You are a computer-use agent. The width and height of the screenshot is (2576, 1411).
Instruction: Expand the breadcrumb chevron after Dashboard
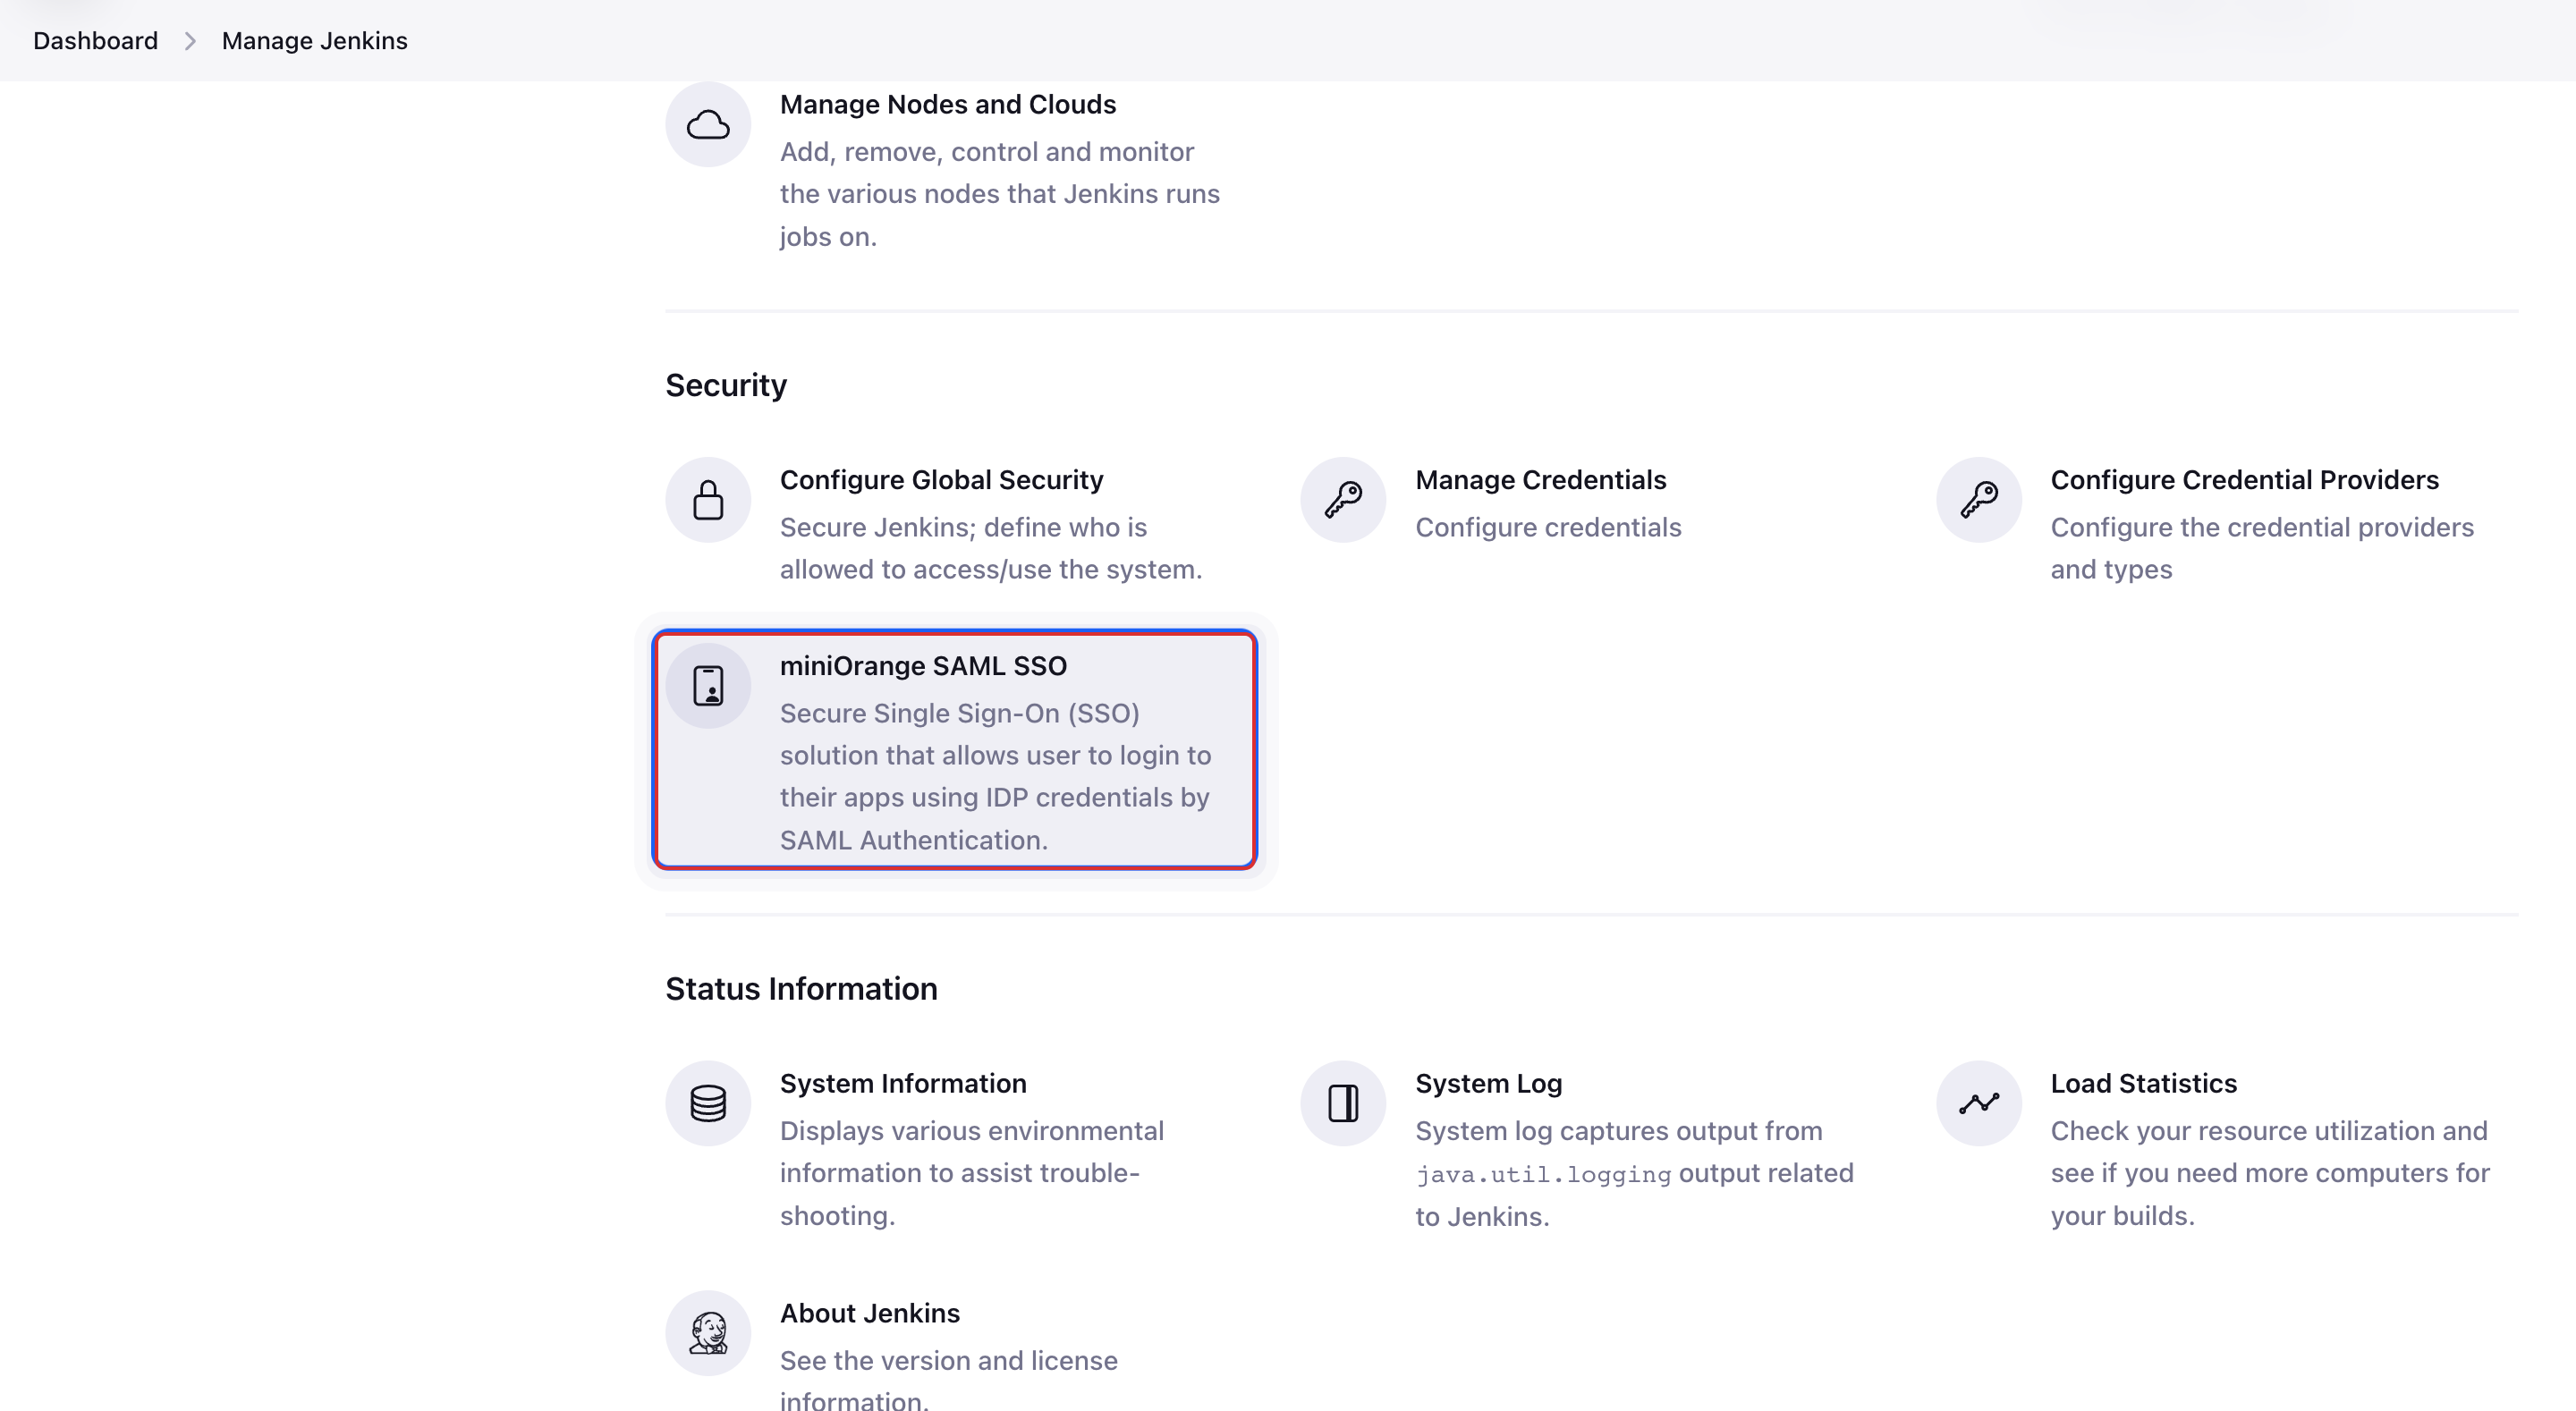coord(190,41)
